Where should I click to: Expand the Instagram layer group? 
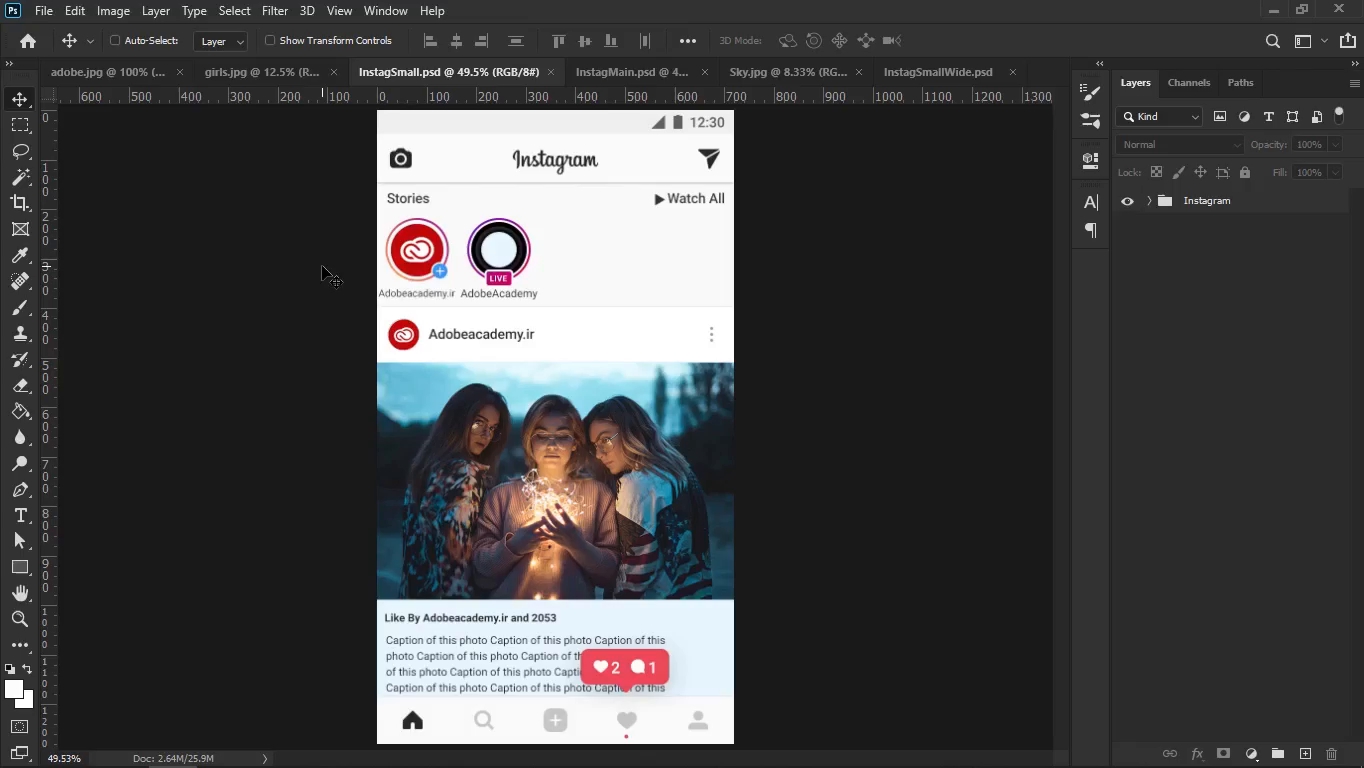(1149, 201)
